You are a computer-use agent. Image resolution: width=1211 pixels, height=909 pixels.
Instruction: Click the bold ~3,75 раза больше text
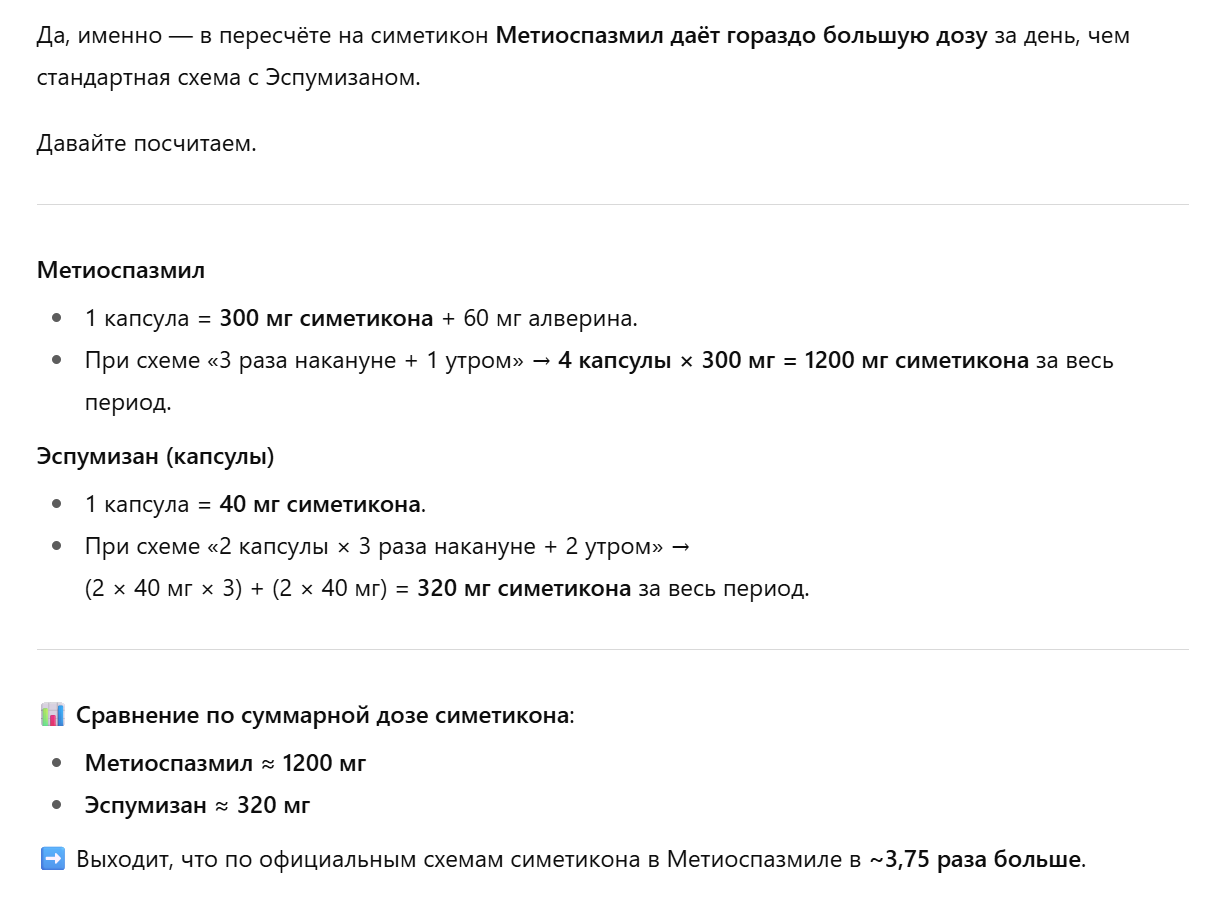click(975, 859)
